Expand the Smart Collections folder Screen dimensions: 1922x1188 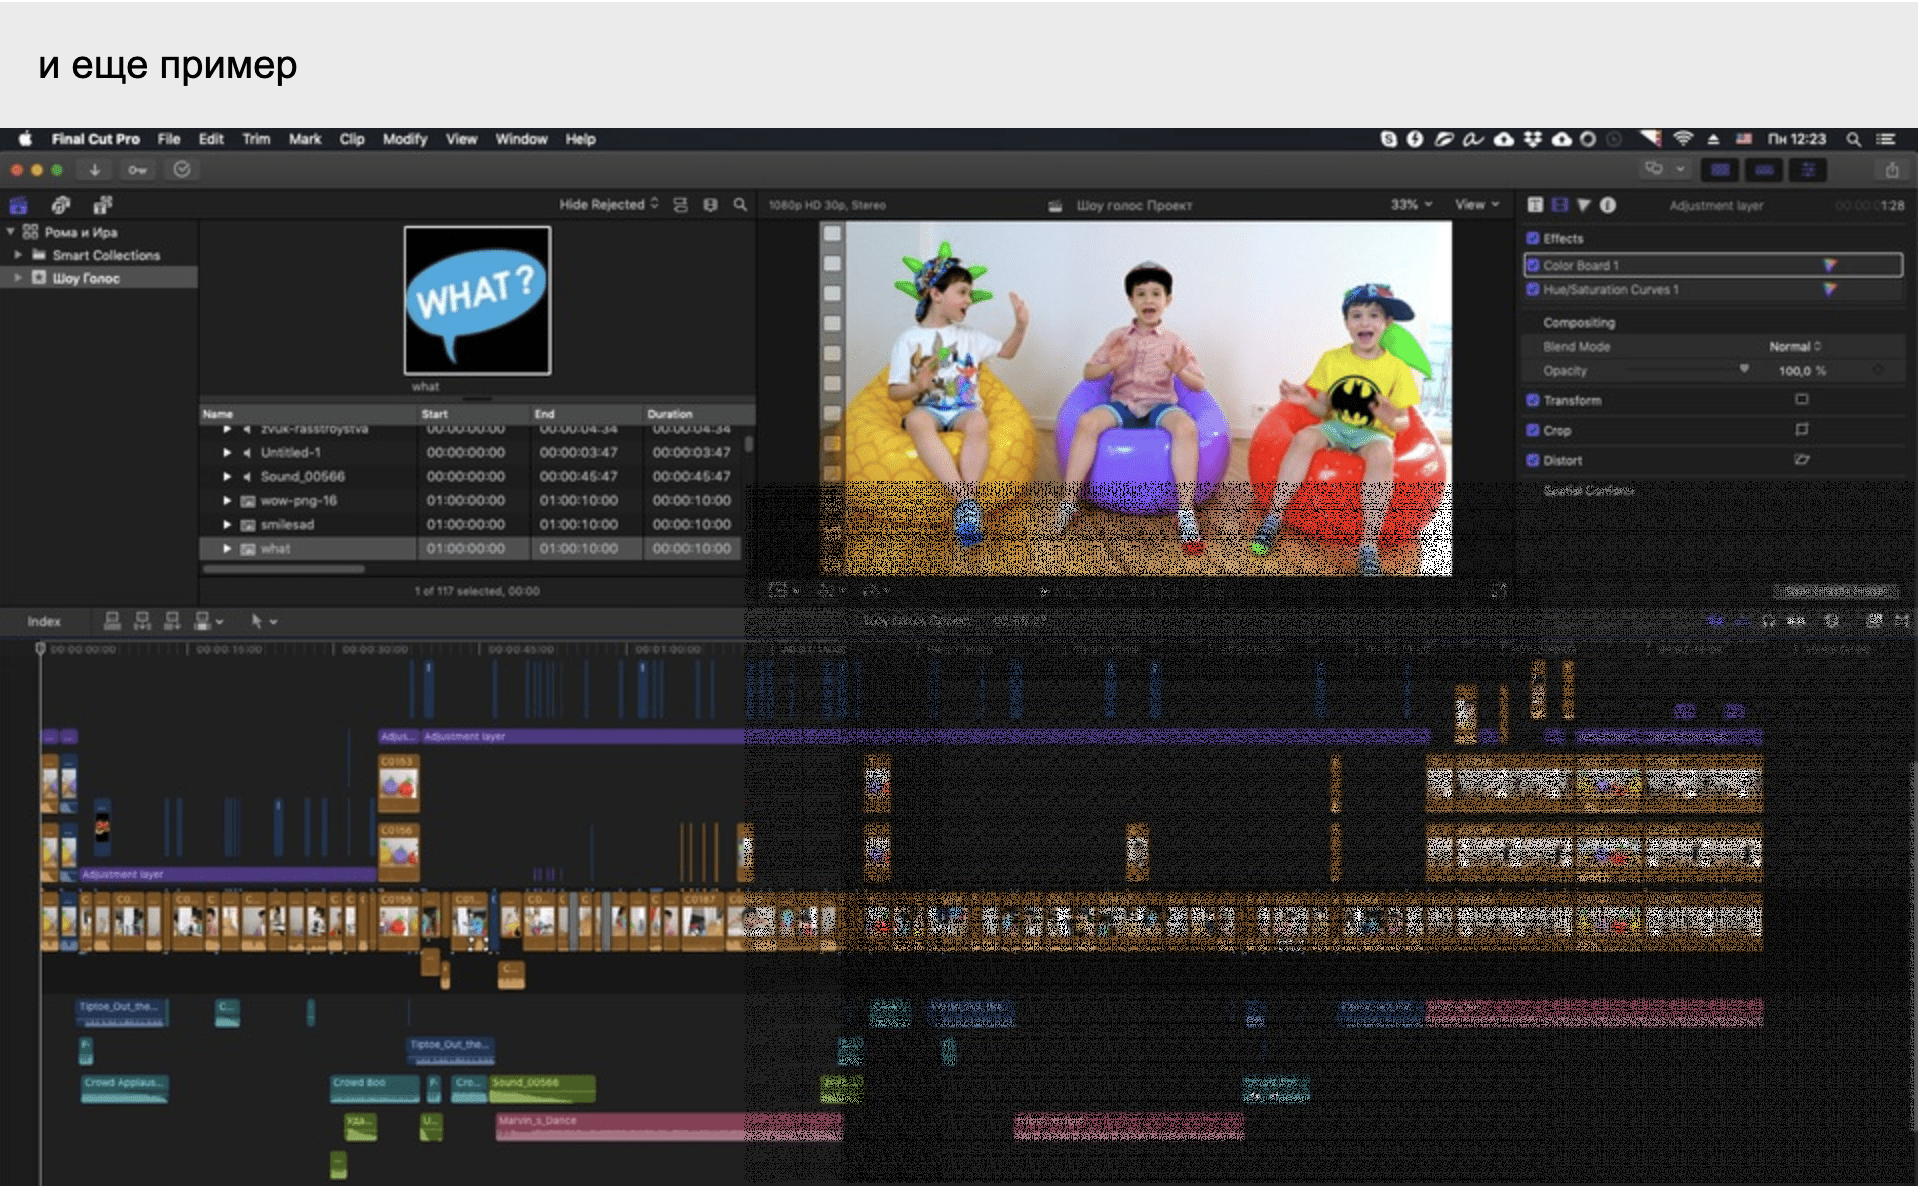18,256
